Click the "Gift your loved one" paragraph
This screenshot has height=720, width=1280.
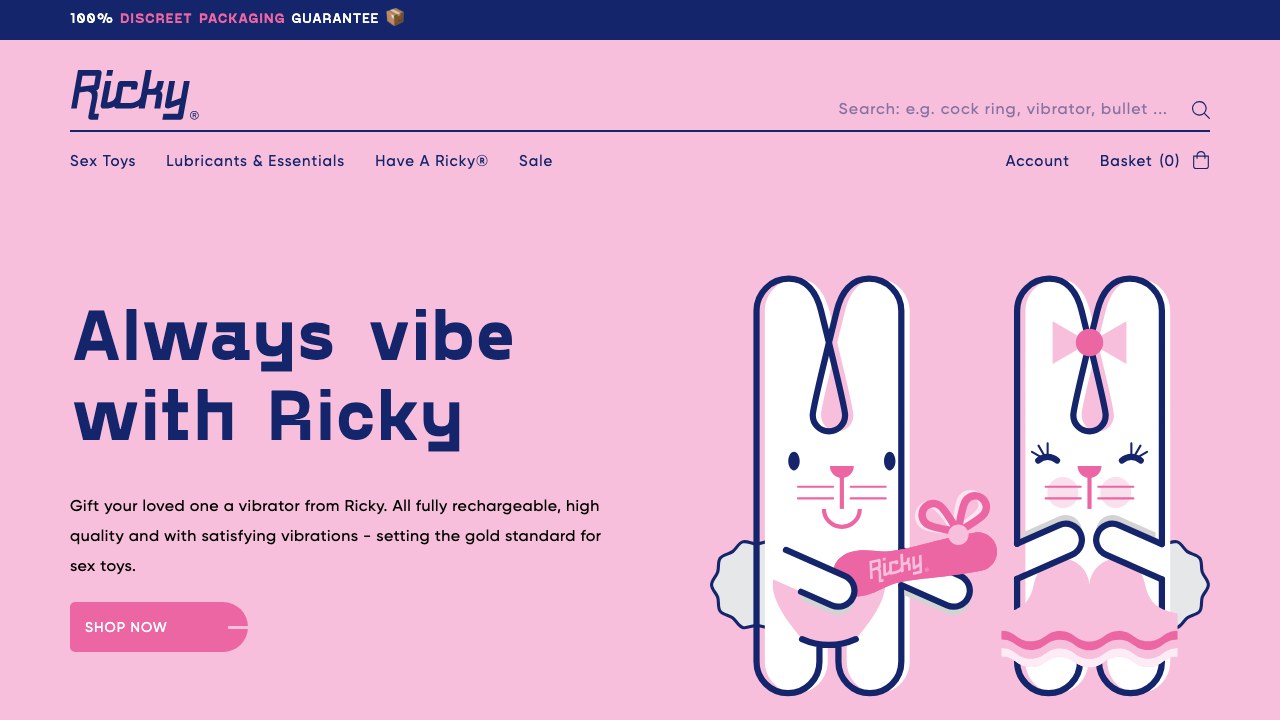pyautogui.click(x=336, y=536)
